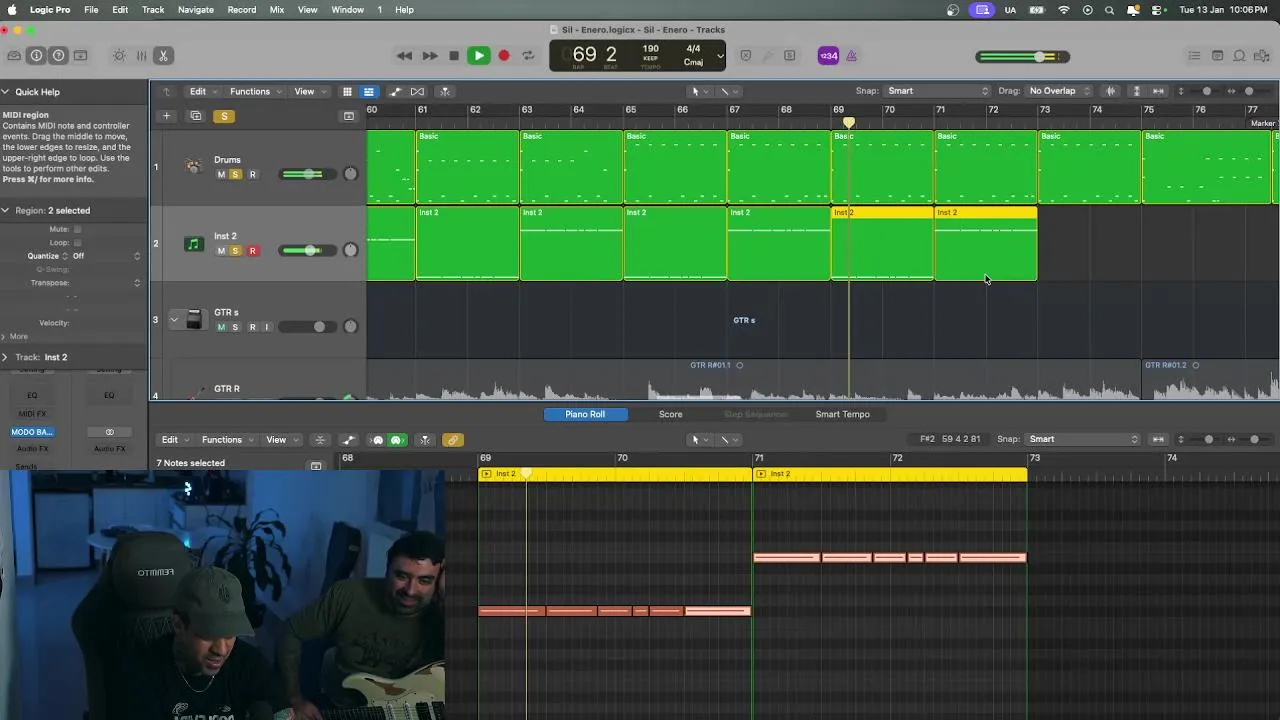1280x720 pixels.
Task: Switch to the Smart Tempo tab
Action: 842,414
